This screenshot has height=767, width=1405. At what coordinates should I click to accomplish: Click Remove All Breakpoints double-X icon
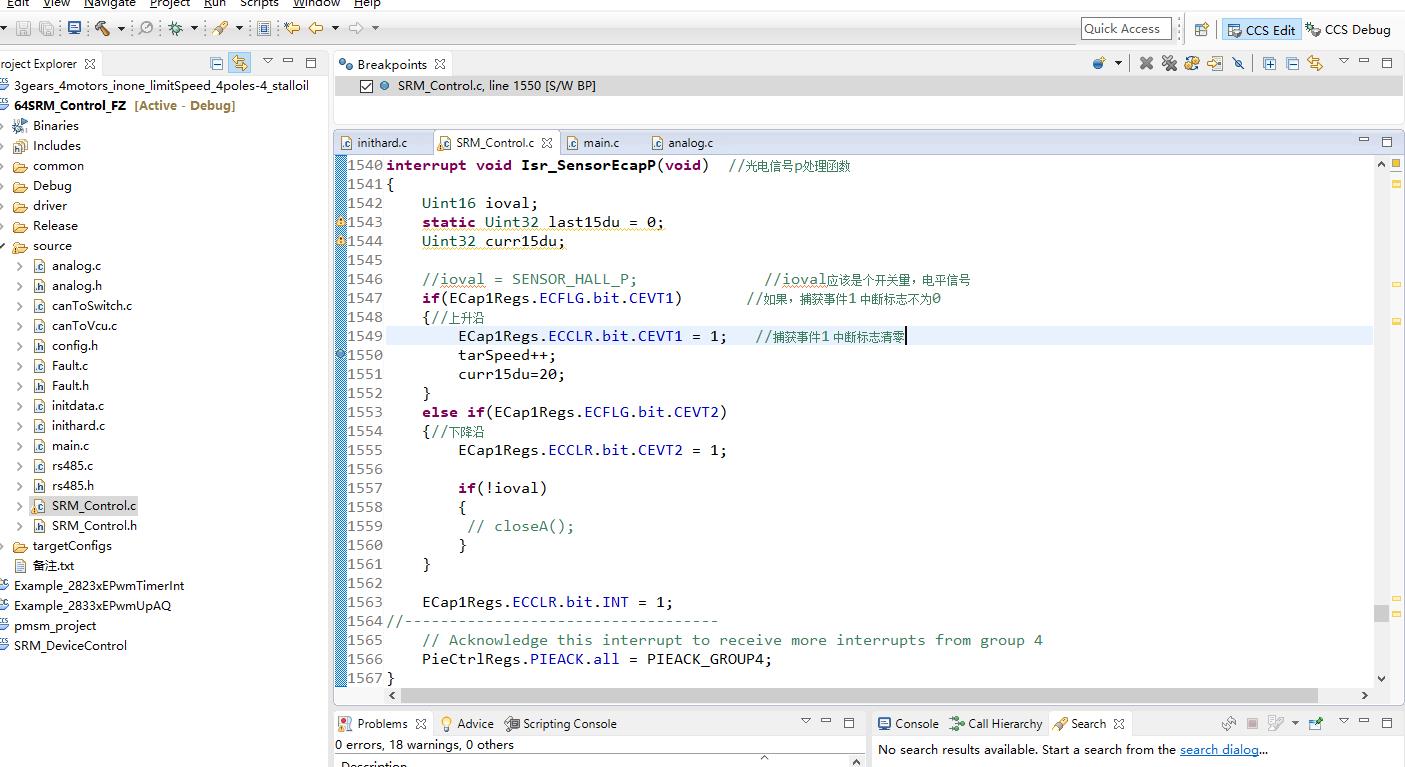tap(1169, 63)
